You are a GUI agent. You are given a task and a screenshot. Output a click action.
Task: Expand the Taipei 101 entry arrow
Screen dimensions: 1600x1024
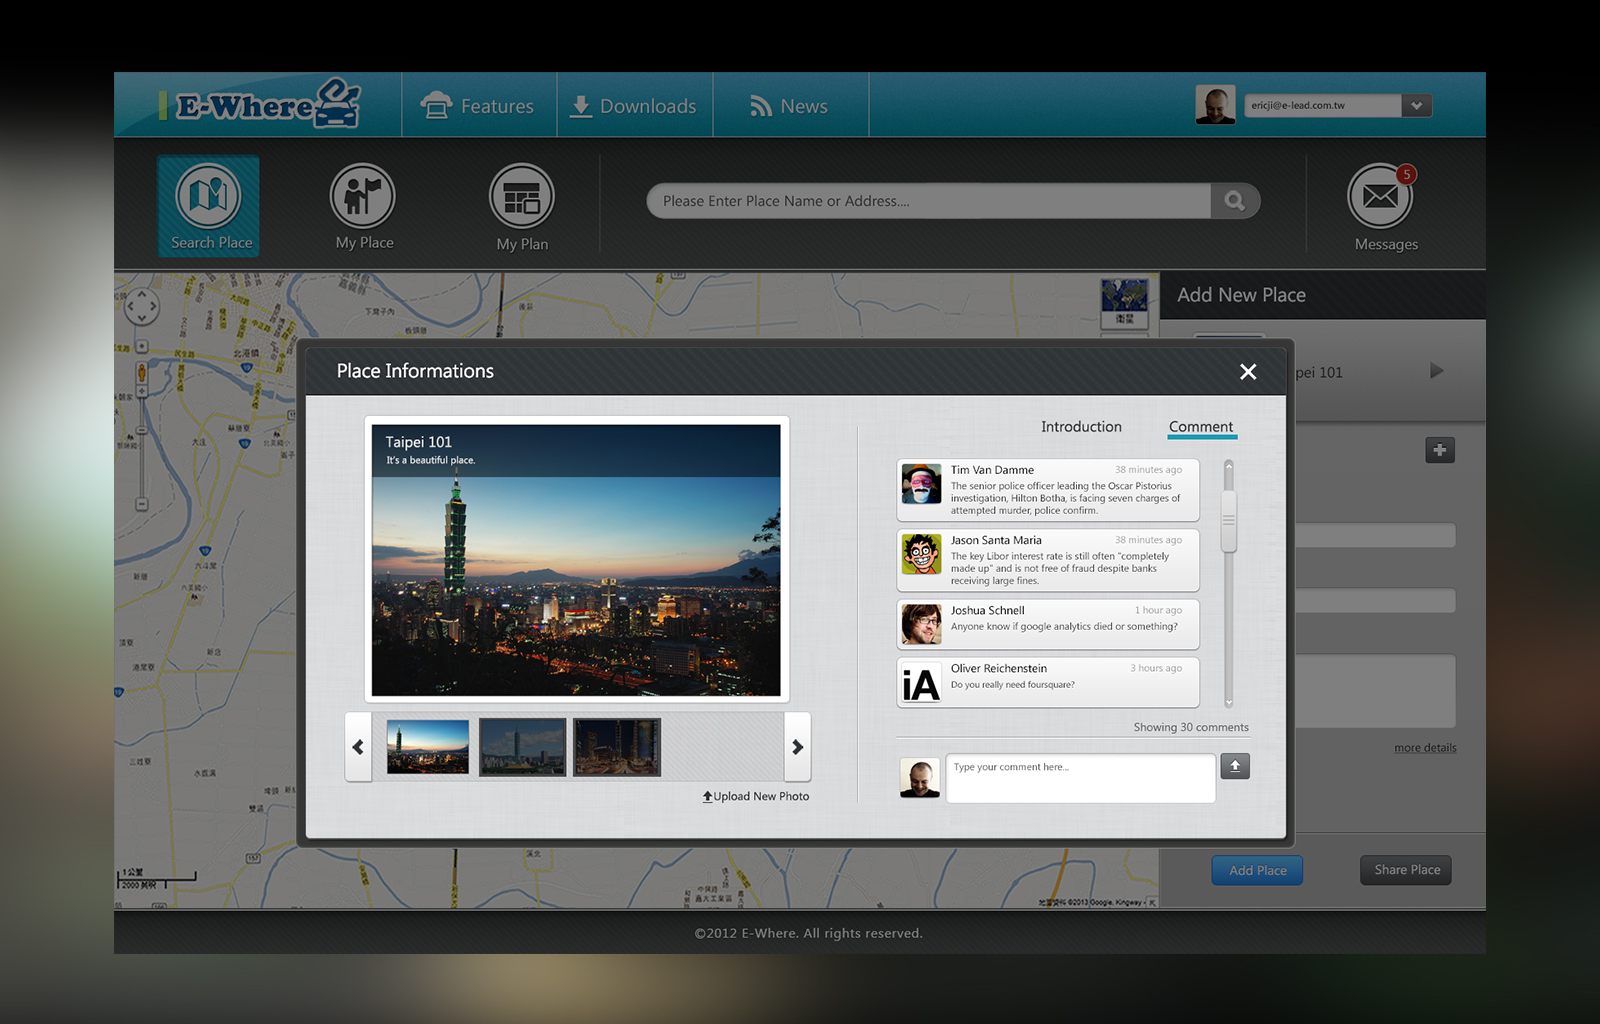click(x=1436, y=371)
